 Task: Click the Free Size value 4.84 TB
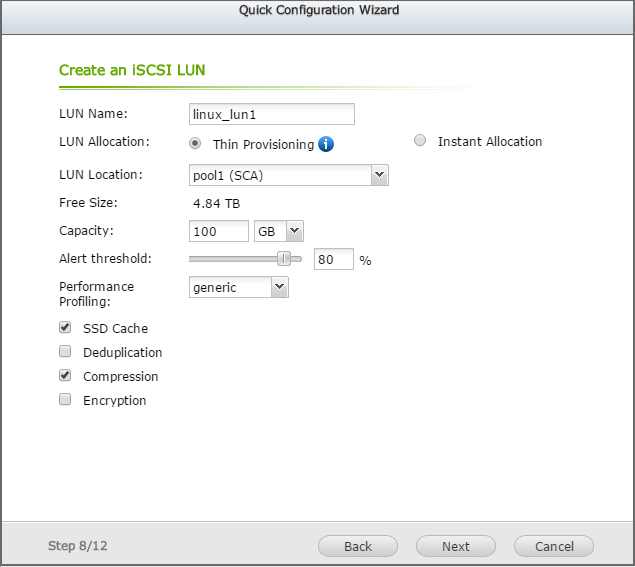click(x=216, y=203)
